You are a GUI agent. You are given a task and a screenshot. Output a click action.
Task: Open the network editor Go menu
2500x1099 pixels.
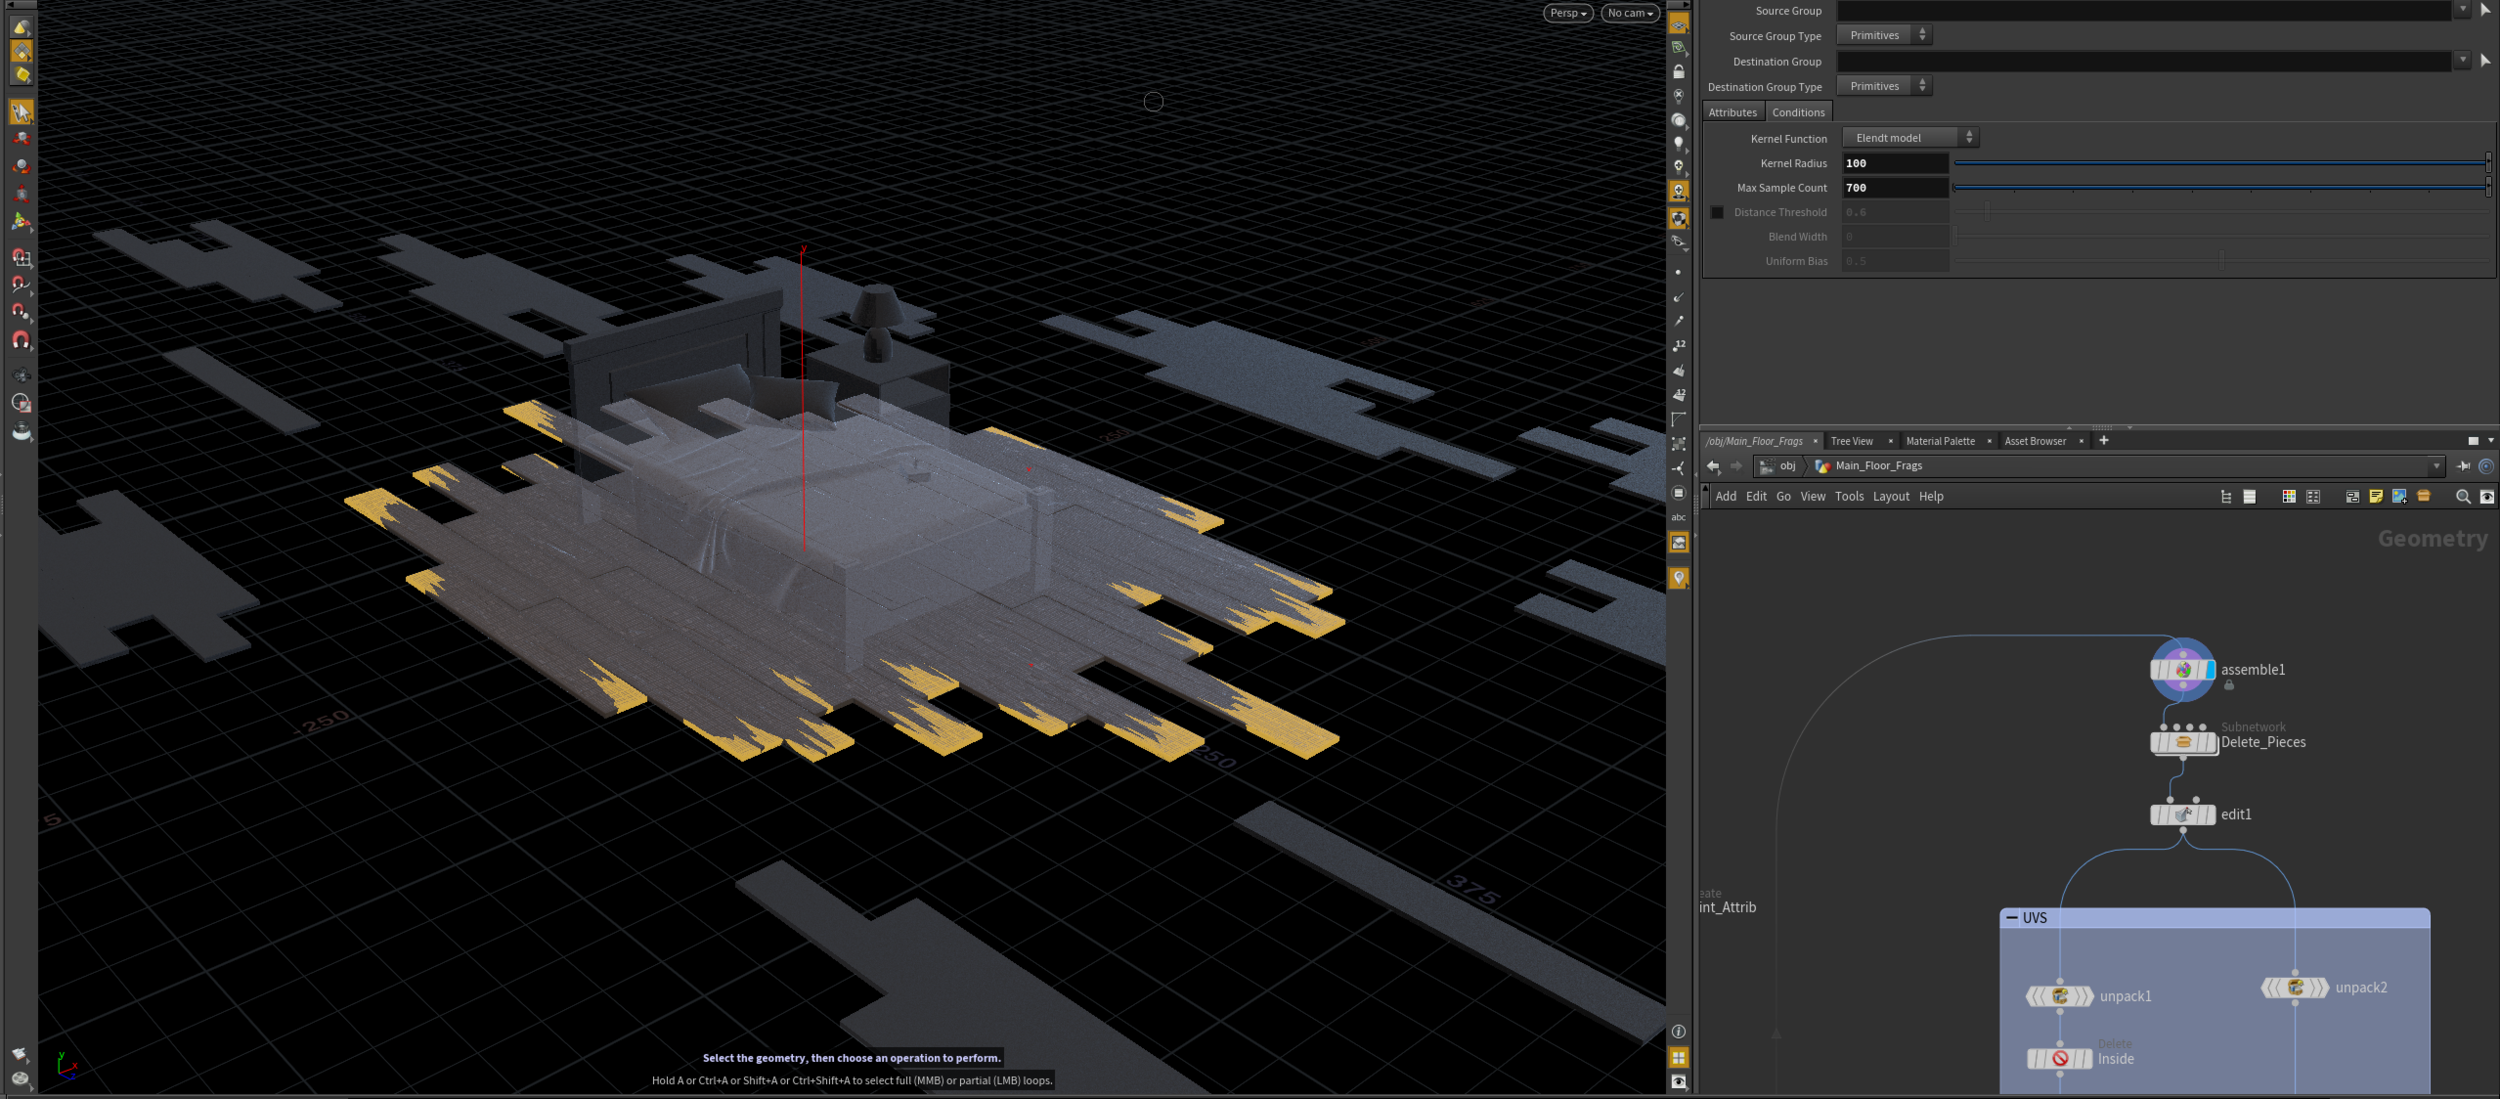coord(1783,497)
